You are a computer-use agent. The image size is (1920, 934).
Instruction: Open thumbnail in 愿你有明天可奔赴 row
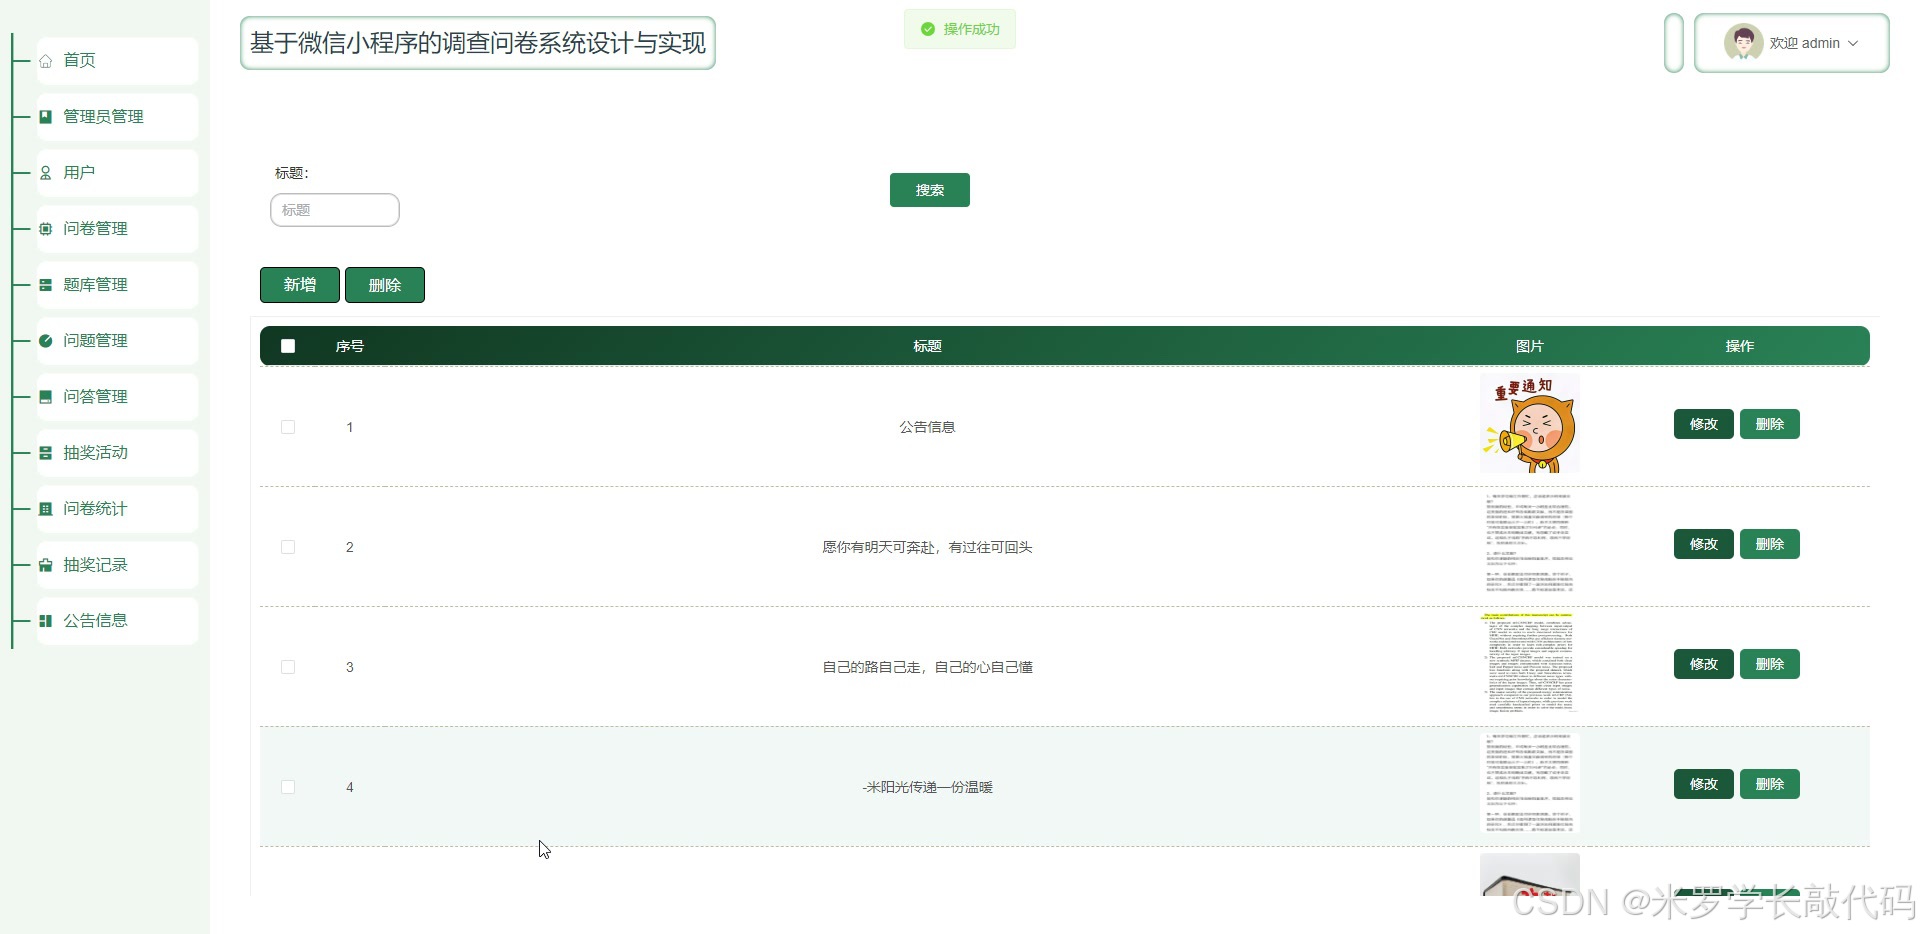coord(1530,543)
